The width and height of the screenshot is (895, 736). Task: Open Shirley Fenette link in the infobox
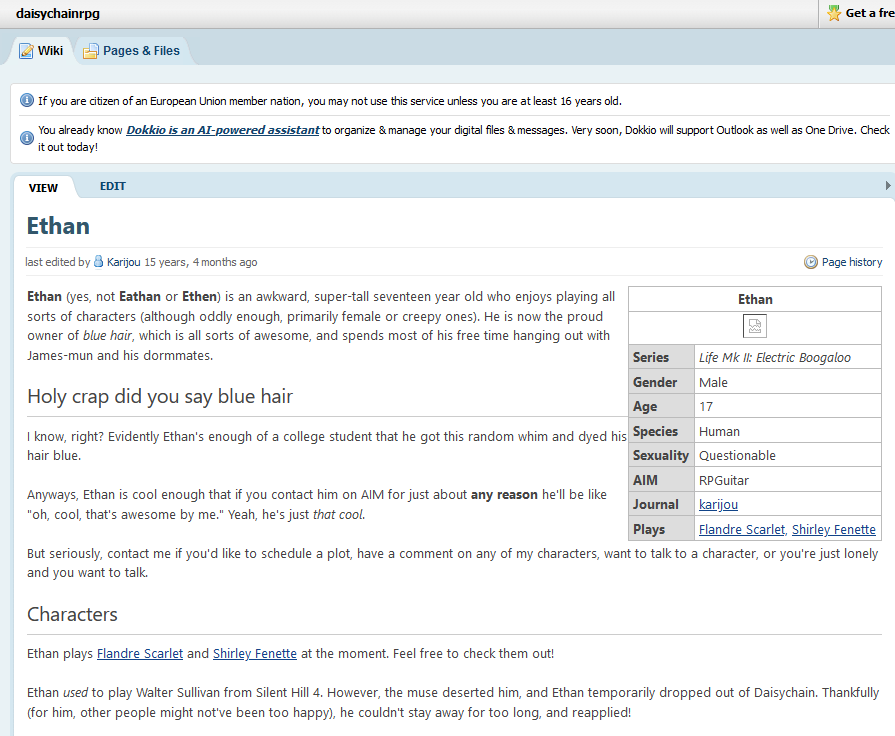pos(833,530)
